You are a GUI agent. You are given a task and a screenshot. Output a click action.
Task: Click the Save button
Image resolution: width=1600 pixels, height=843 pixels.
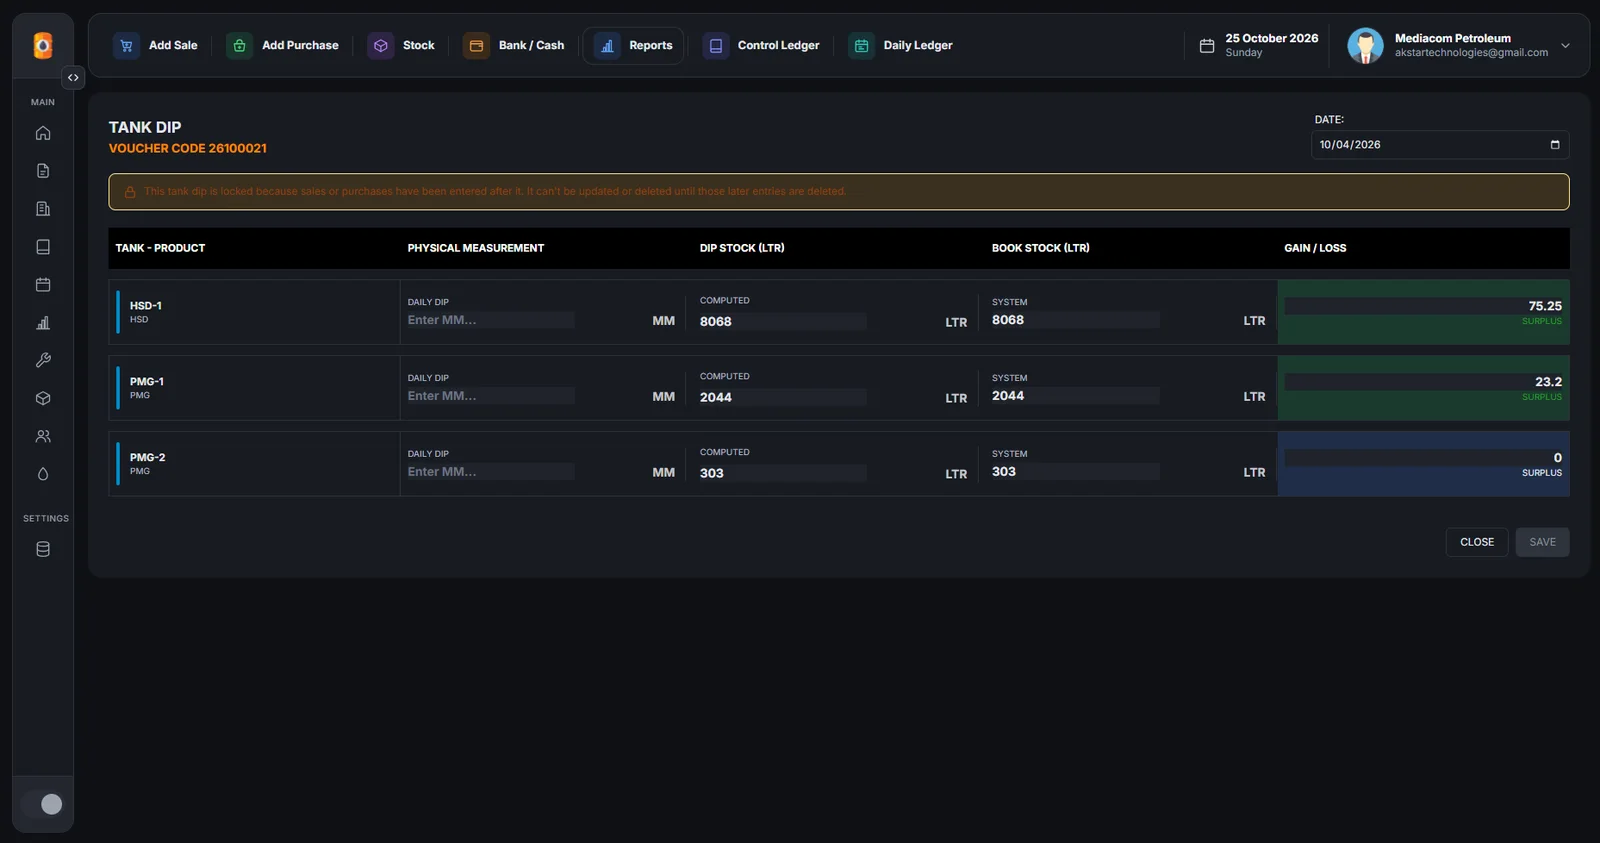click(1542, 542)
